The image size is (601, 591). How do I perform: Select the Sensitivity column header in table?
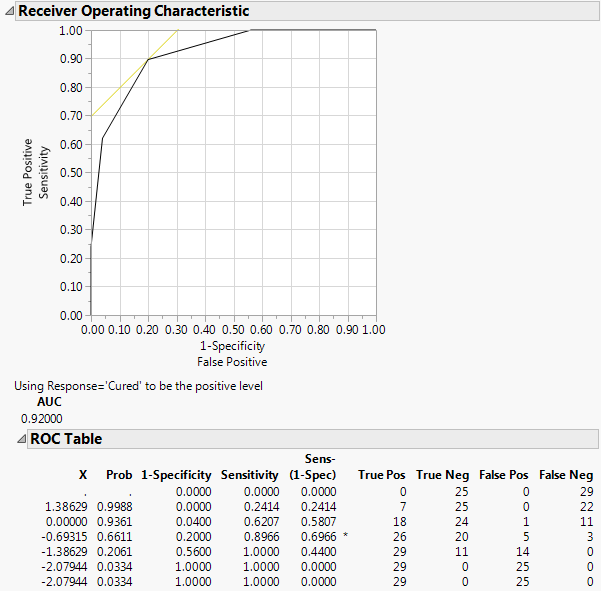[x=250, y=475]
